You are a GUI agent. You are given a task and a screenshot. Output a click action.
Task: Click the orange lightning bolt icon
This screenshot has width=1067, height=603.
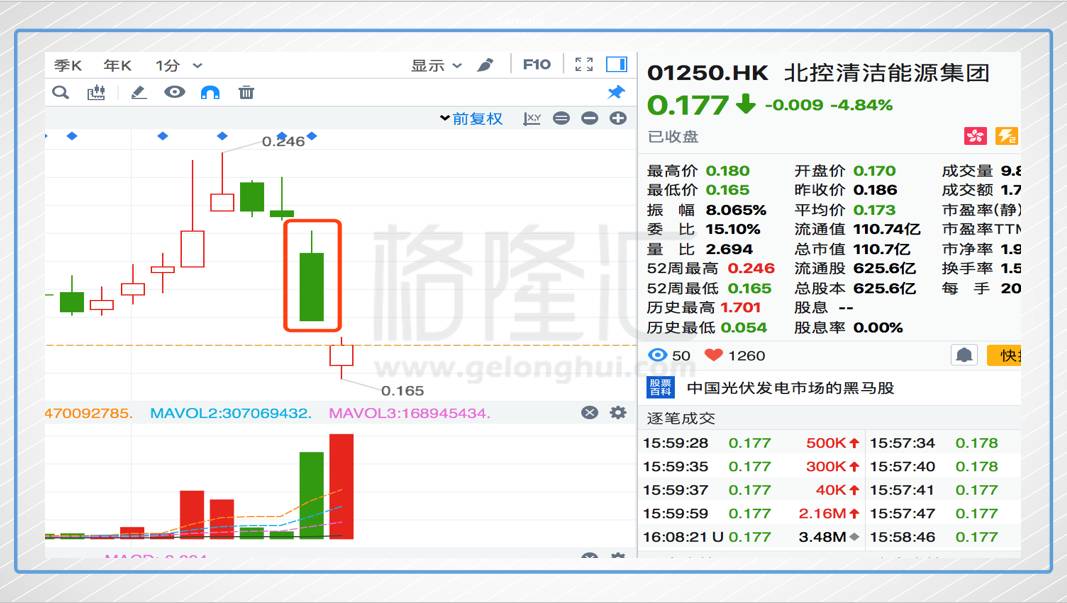(x=1006, y=135)
